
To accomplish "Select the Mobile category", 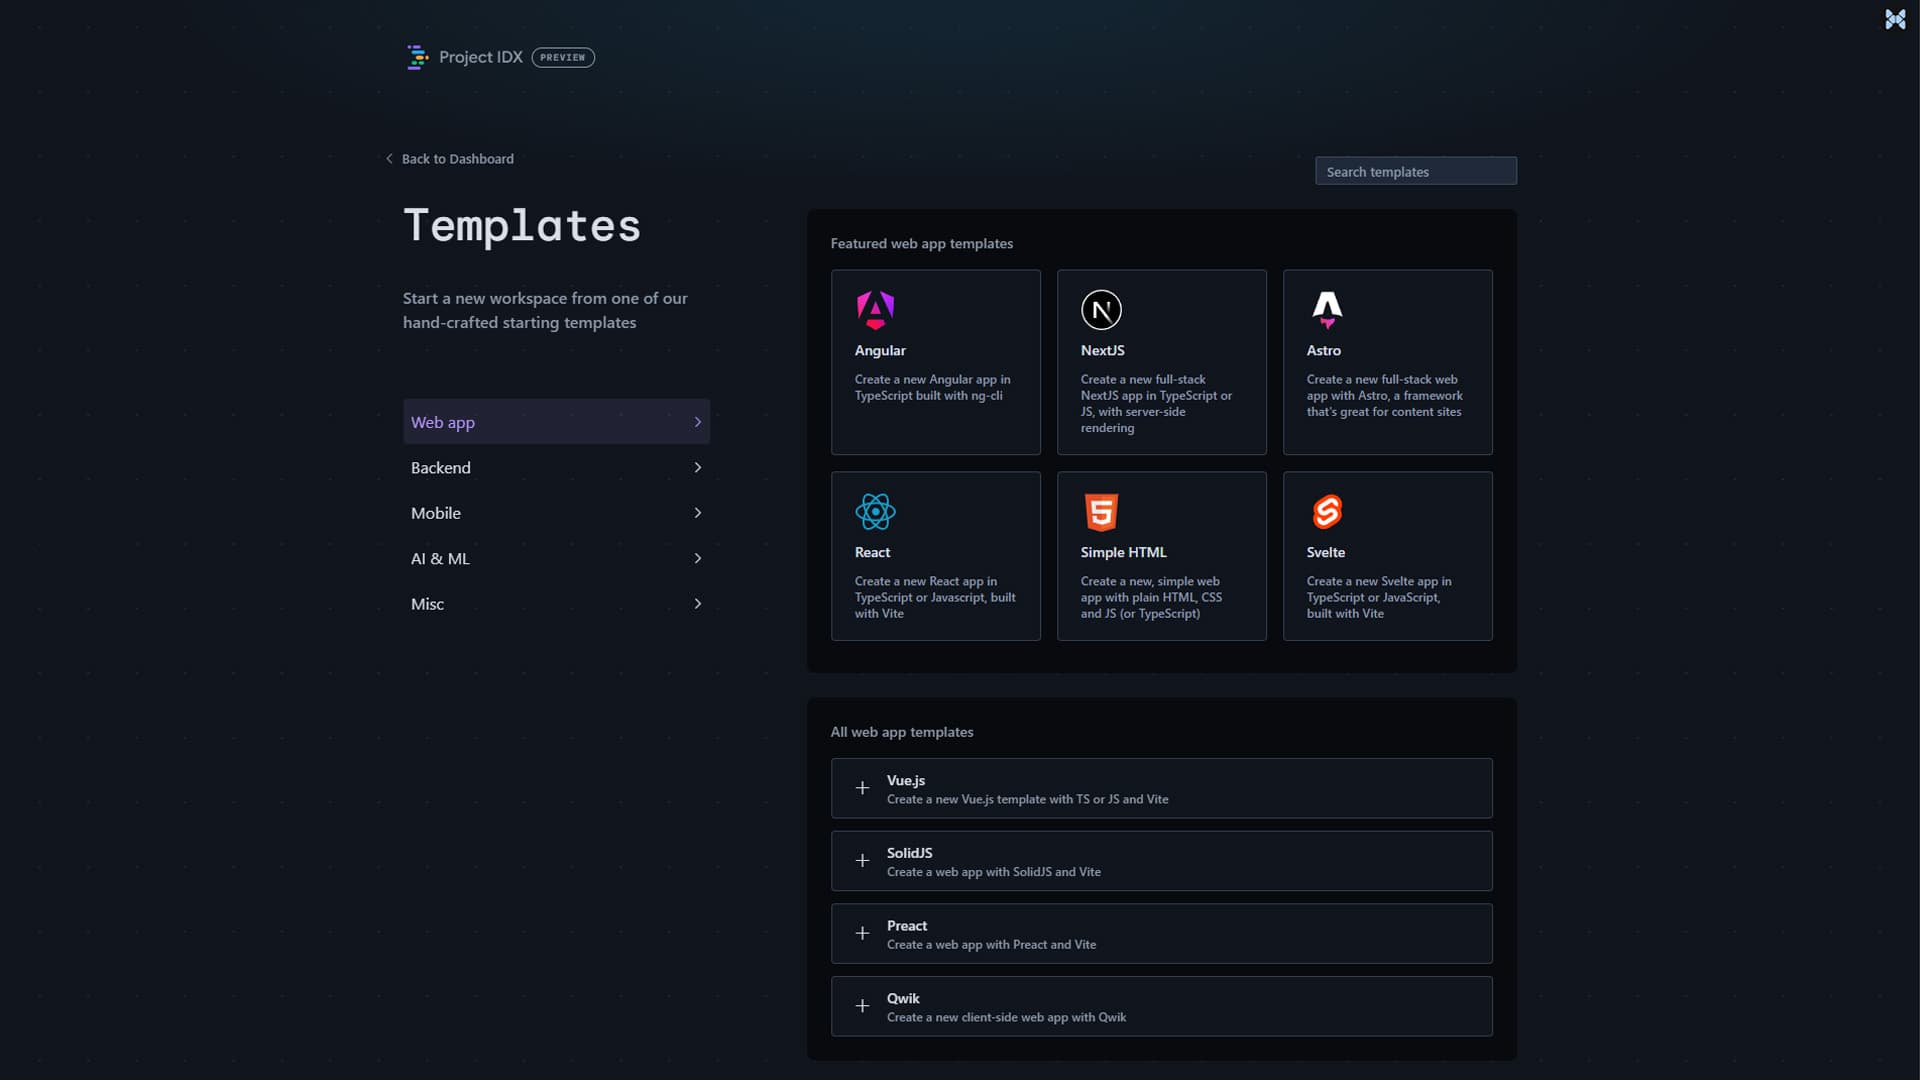I will [x=556, y=513].
